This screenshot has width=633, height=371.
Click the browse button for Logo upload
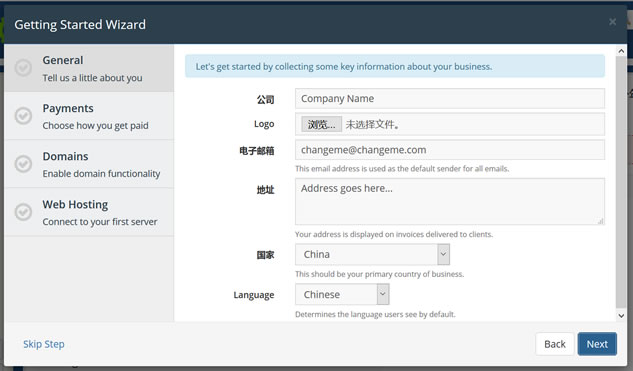tap(321, 124)
